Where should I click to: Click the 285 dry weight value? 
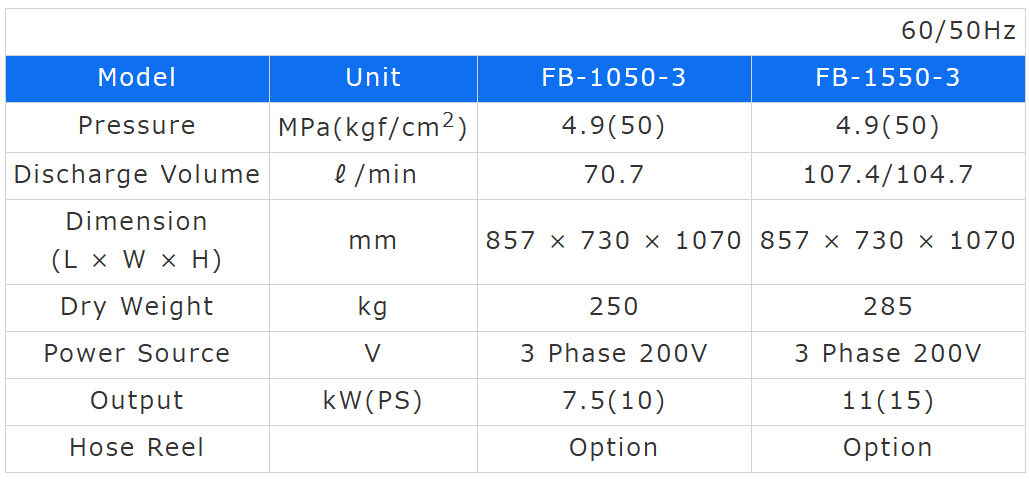[888, 306]
